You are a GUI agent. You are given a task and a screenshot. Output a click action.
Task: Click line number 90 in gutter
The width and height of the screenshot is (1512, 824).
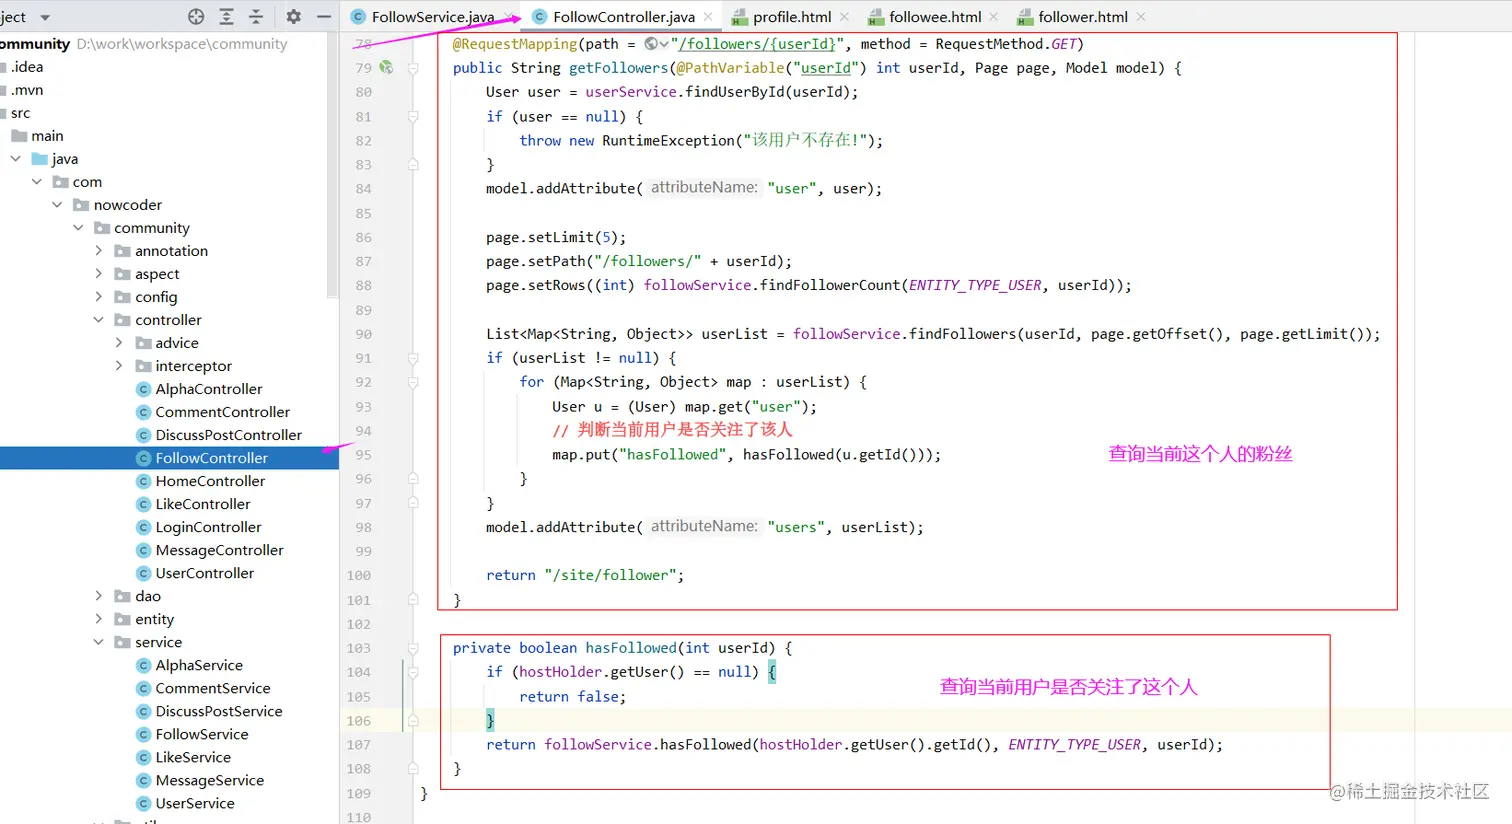(x=362, y=334)
